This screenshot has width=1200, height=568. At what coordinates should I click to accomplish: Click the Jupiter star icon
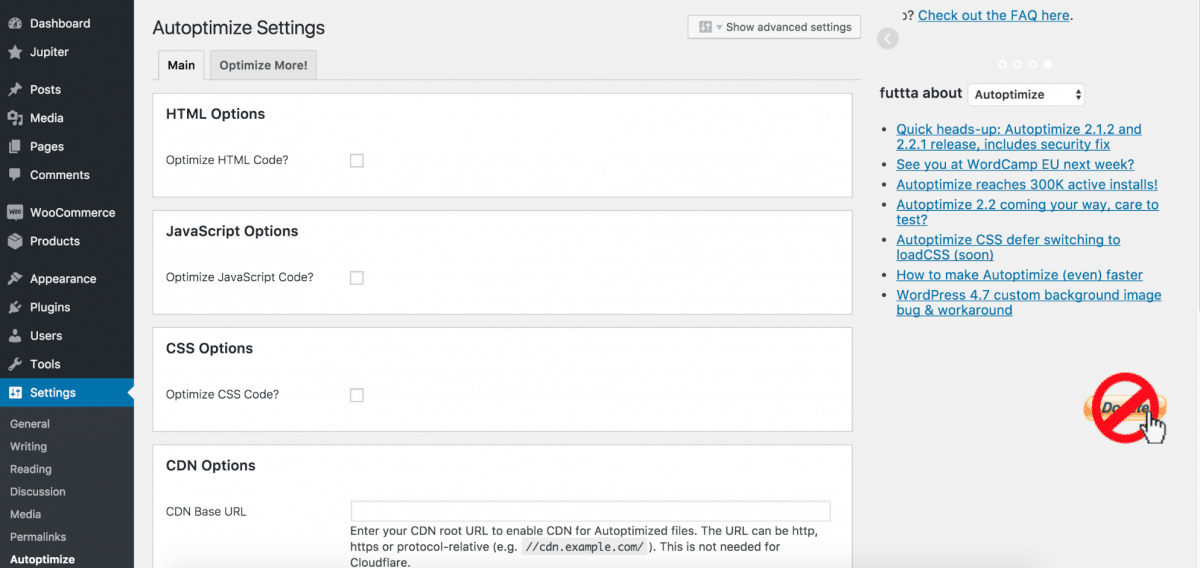coord(15,52)
